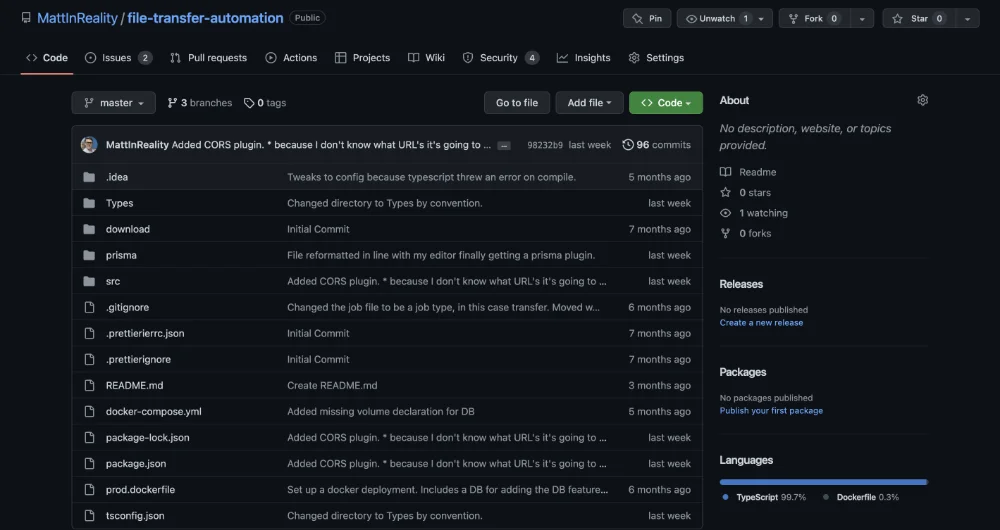Click the prisma folder icon

click(x=89, y=255)
